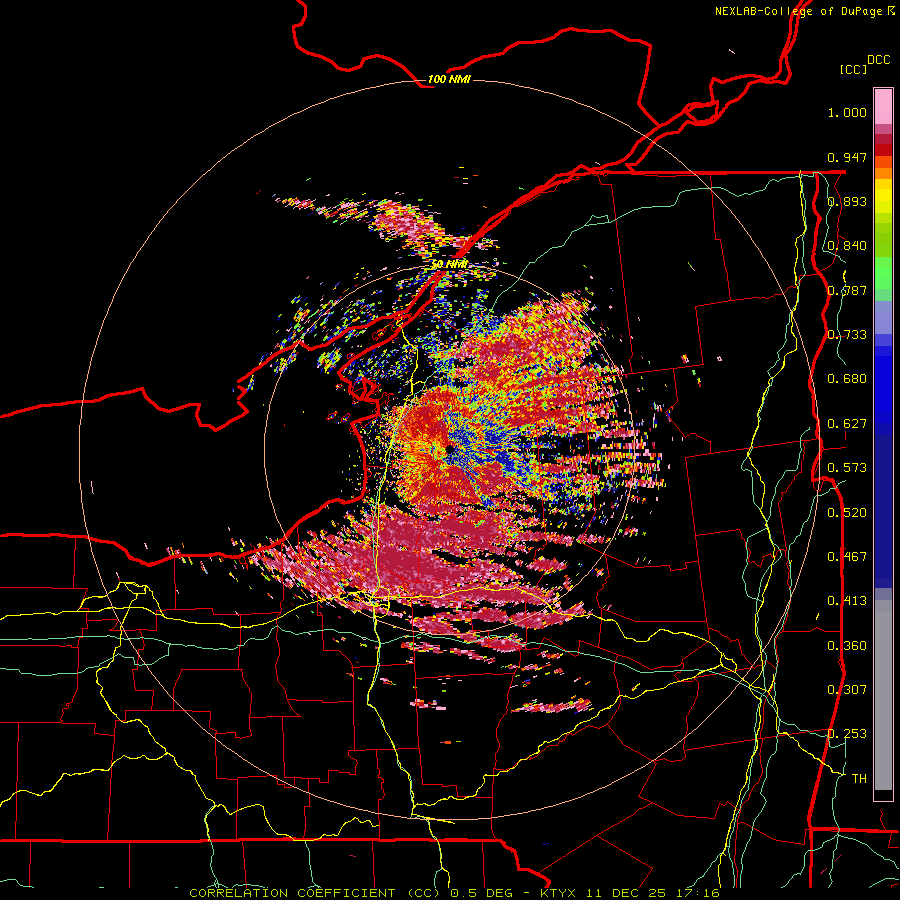Click the CORRELATION COEFFICIENT (CC) footer title

(x=315, y=893)
